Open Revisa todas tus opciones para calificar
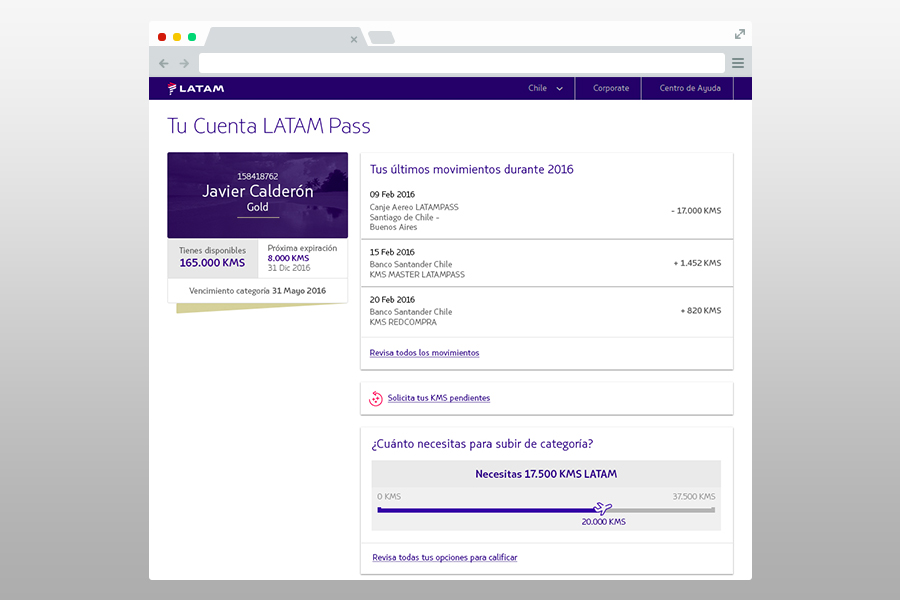This screenshot has height=600, width=900. click(445, 557)
